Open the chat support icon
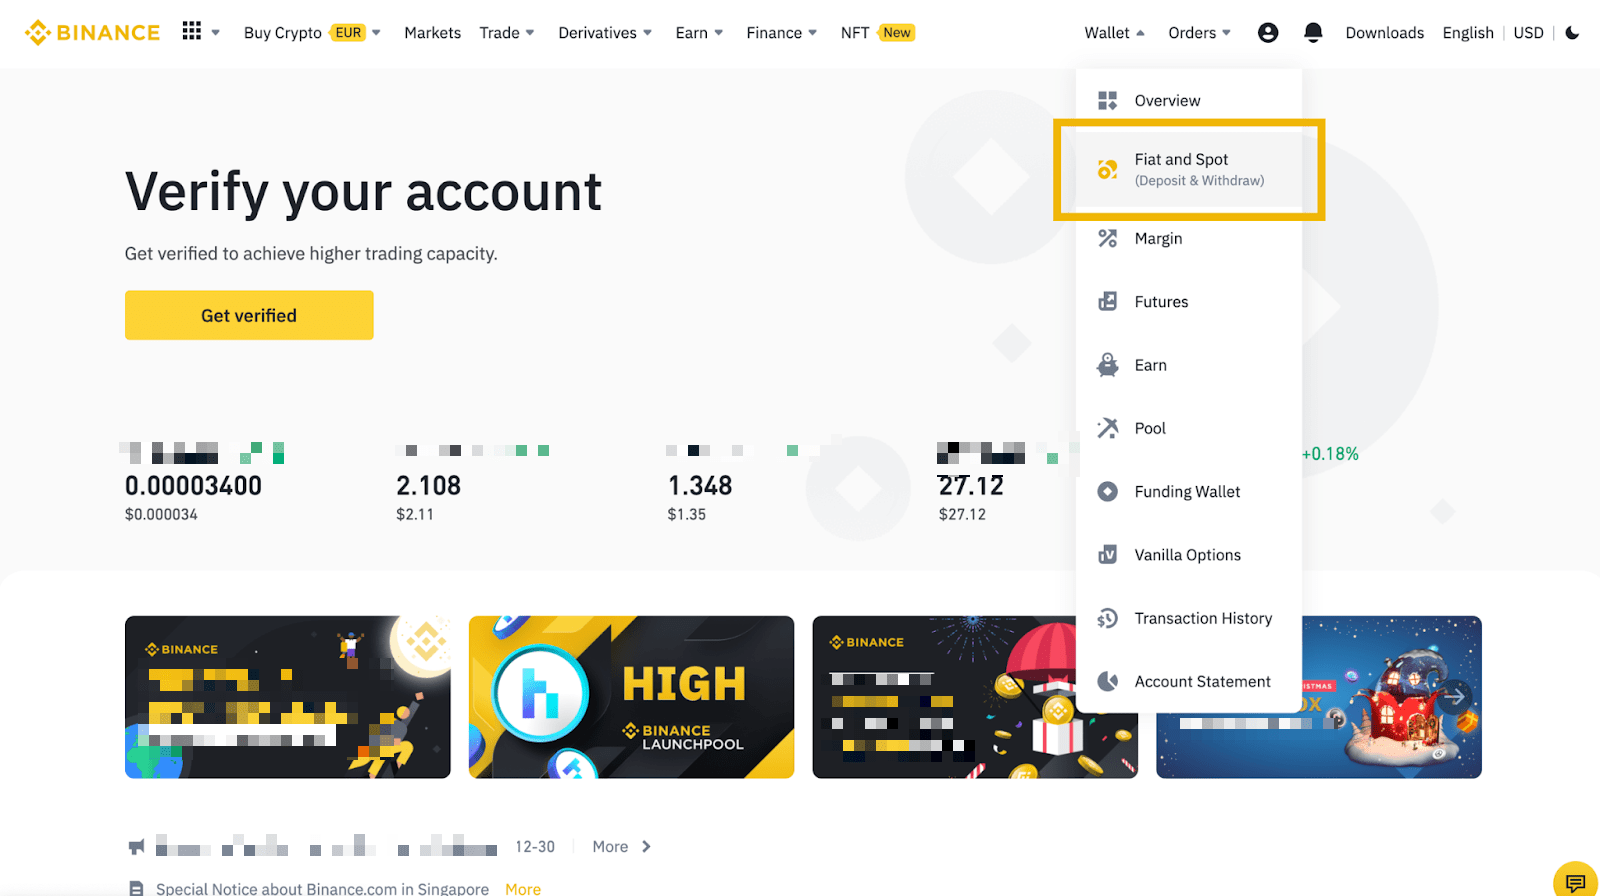 click(1576, 882)
